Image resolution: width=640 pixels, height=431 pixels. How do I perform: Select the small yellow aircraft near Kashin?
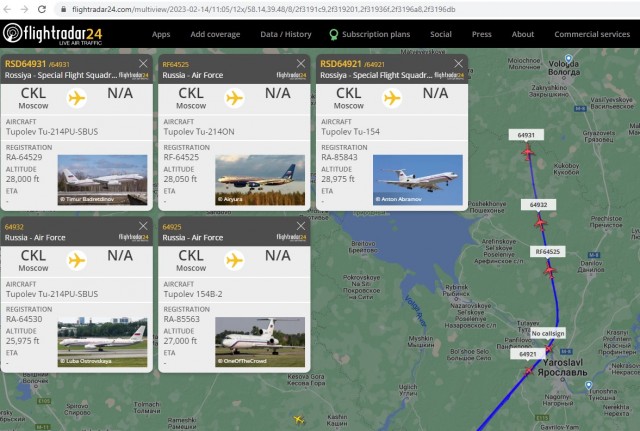(x=299, y=419)
